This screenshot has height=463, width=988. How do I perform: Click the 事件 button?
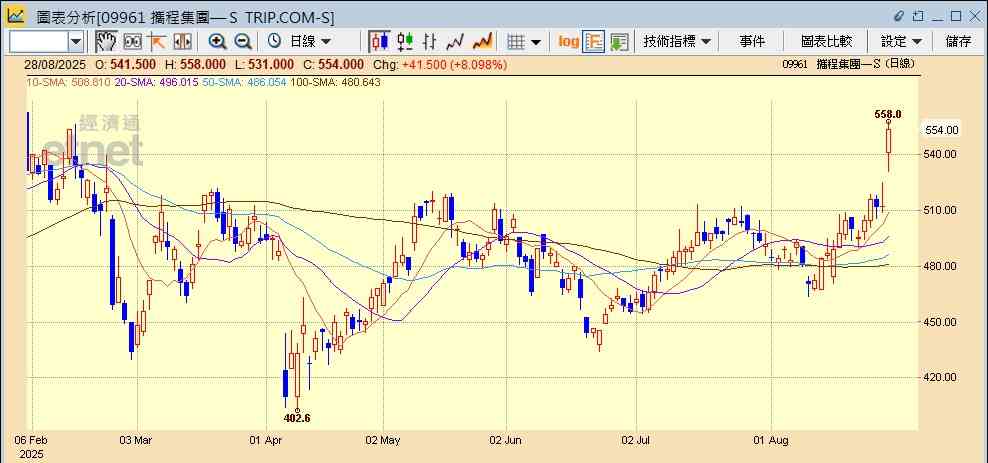tap(752, 42)
